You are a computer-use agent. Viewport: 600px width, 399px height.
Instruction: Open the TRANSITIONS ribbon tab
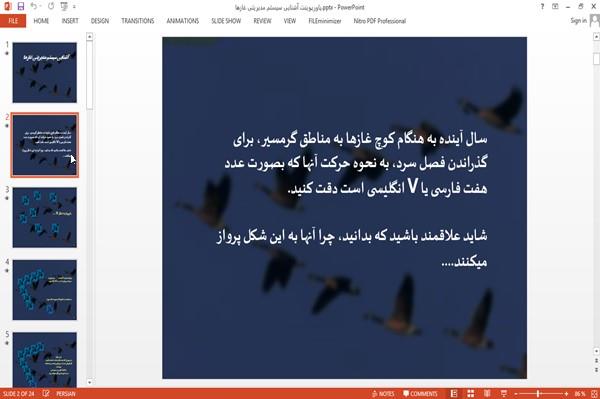[137, 21]
